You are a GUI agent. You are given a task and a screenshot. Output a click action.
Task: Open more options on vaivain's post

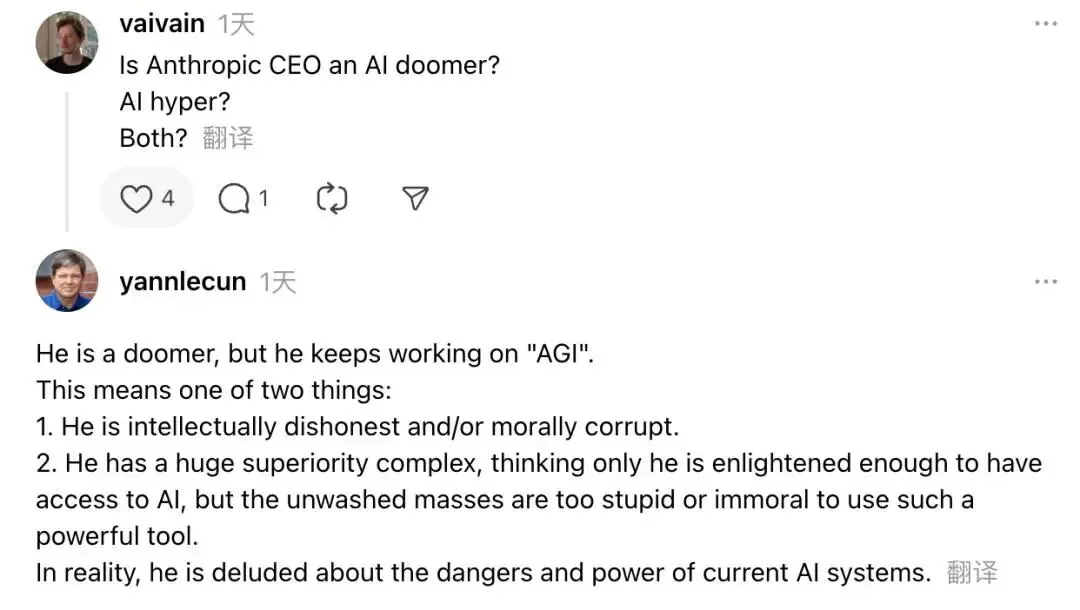click(1046, 23)
